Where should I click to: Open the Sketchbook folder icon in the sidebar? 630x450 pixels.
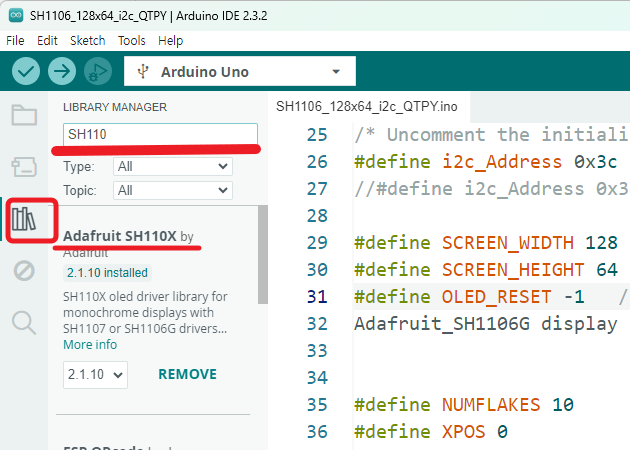(24, 115)
